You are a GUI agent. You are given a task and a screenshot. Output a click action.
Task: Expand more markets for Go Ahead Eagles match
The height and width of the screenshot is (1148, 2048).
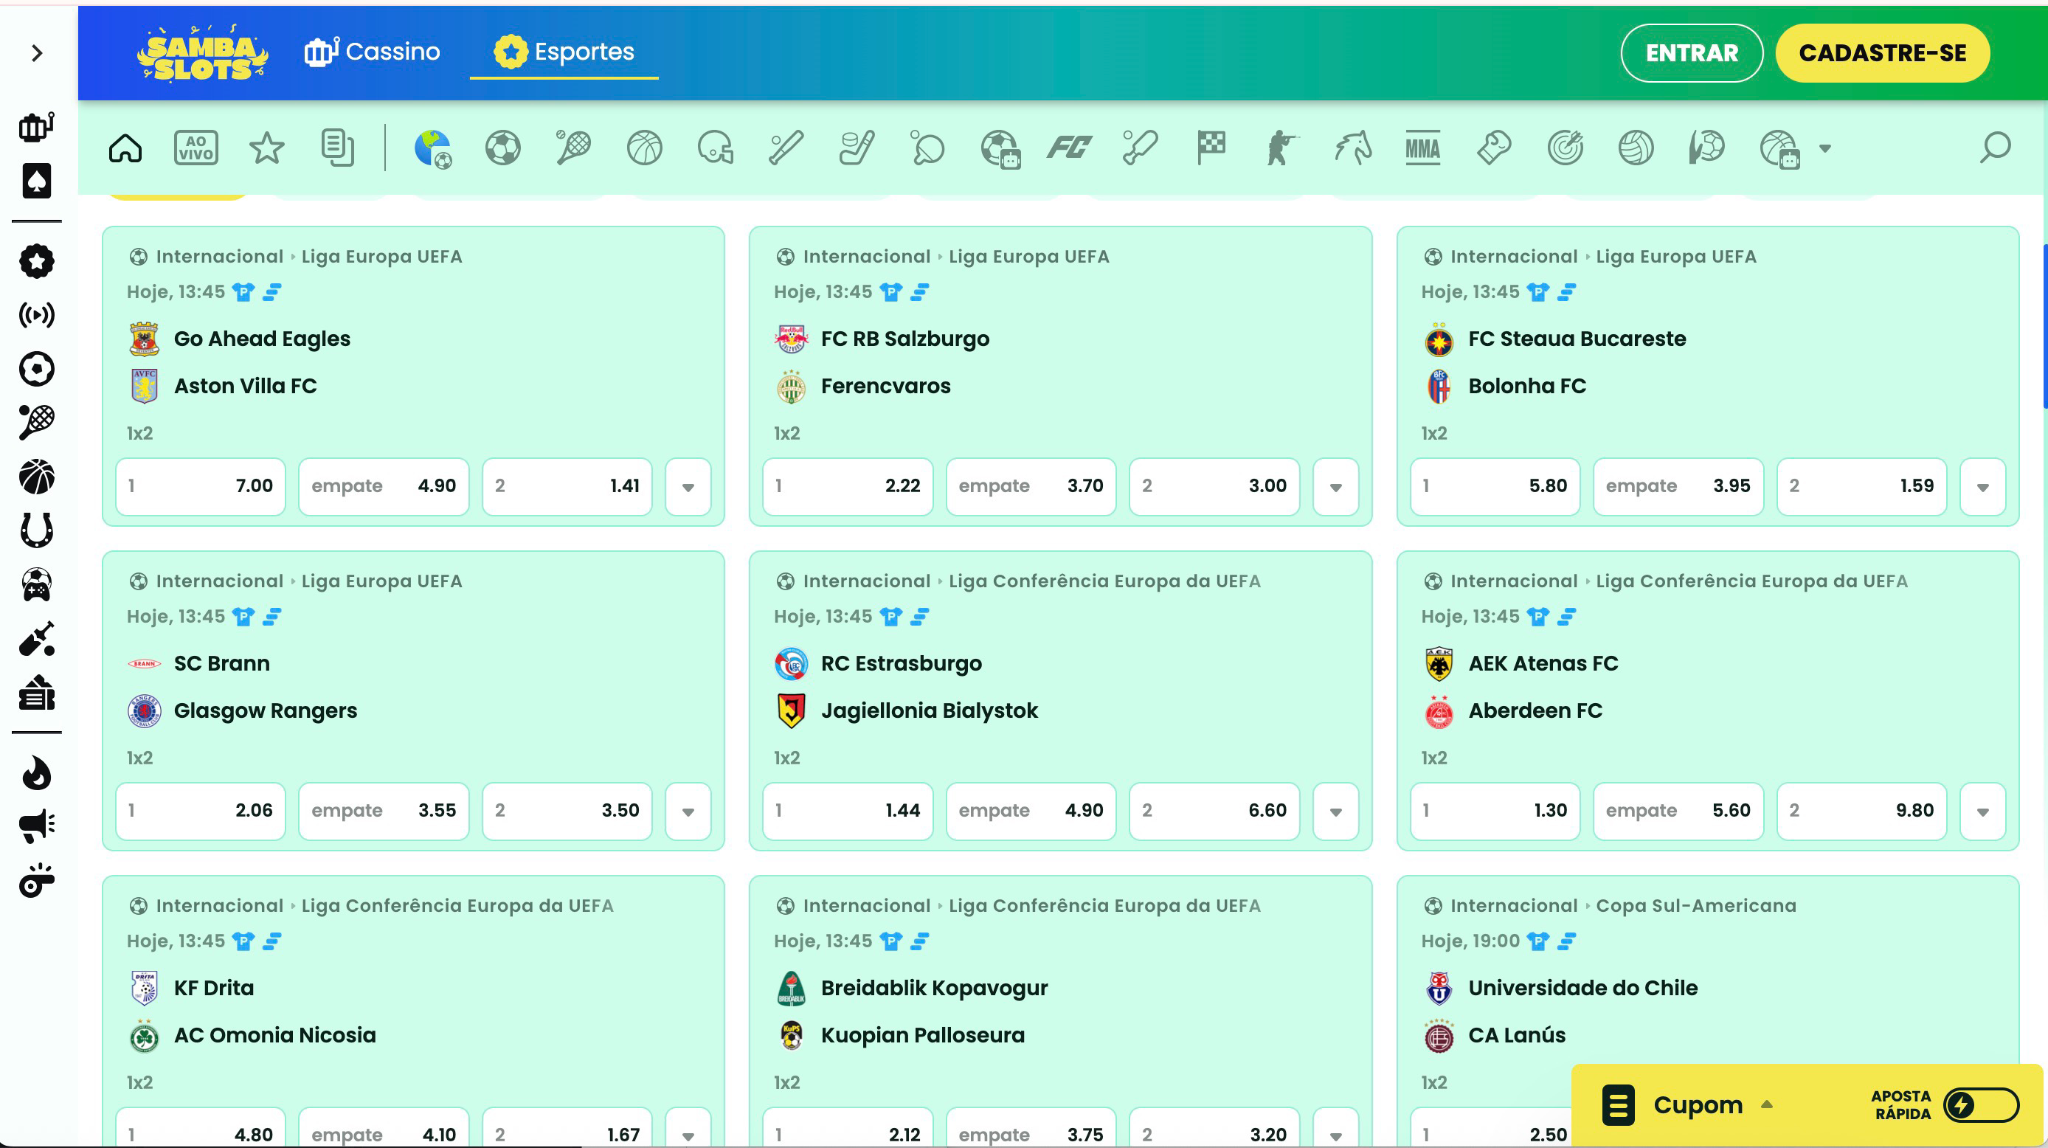click(x=688, y=487)
